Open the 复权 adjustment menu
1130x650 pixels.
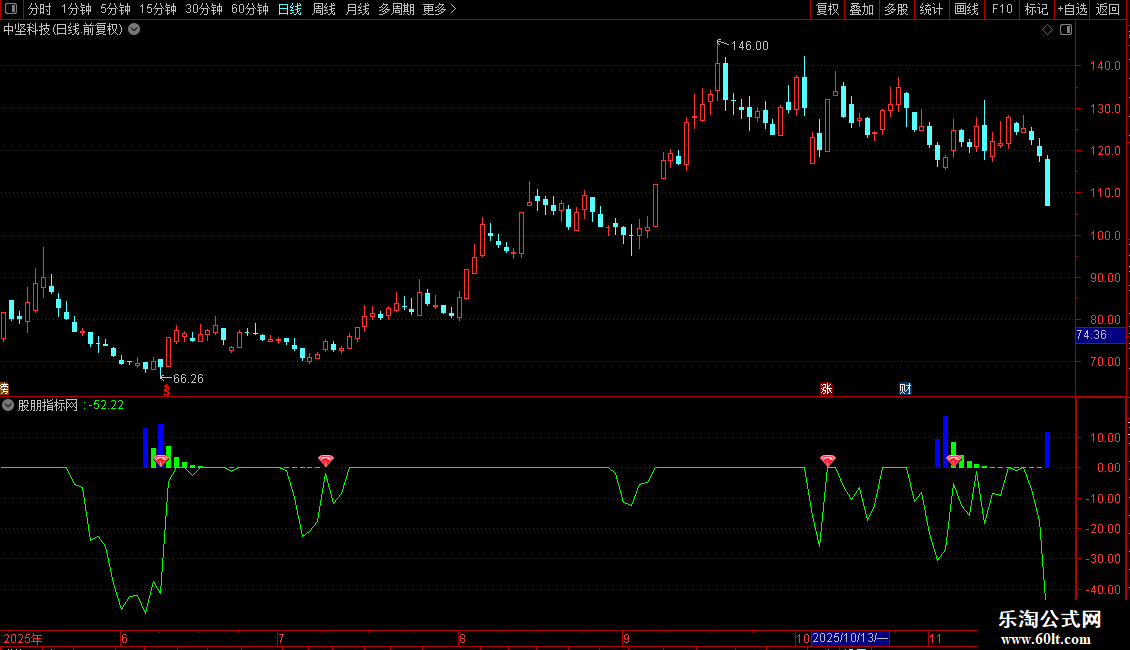(x=827, y=9)
